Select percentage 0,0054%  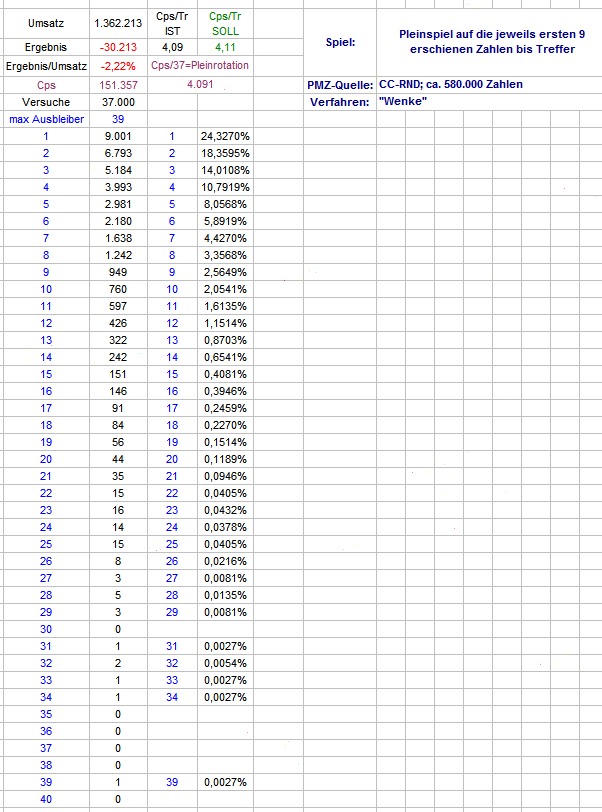[x=225, y=663]
